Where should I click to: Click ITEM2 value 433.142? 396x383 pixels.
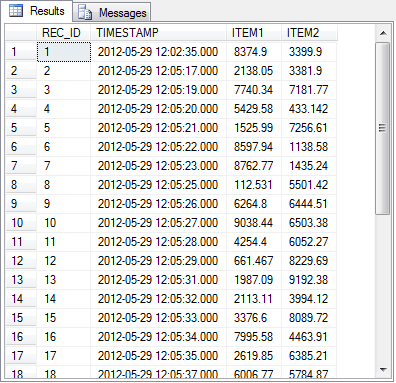pos(308,109)
